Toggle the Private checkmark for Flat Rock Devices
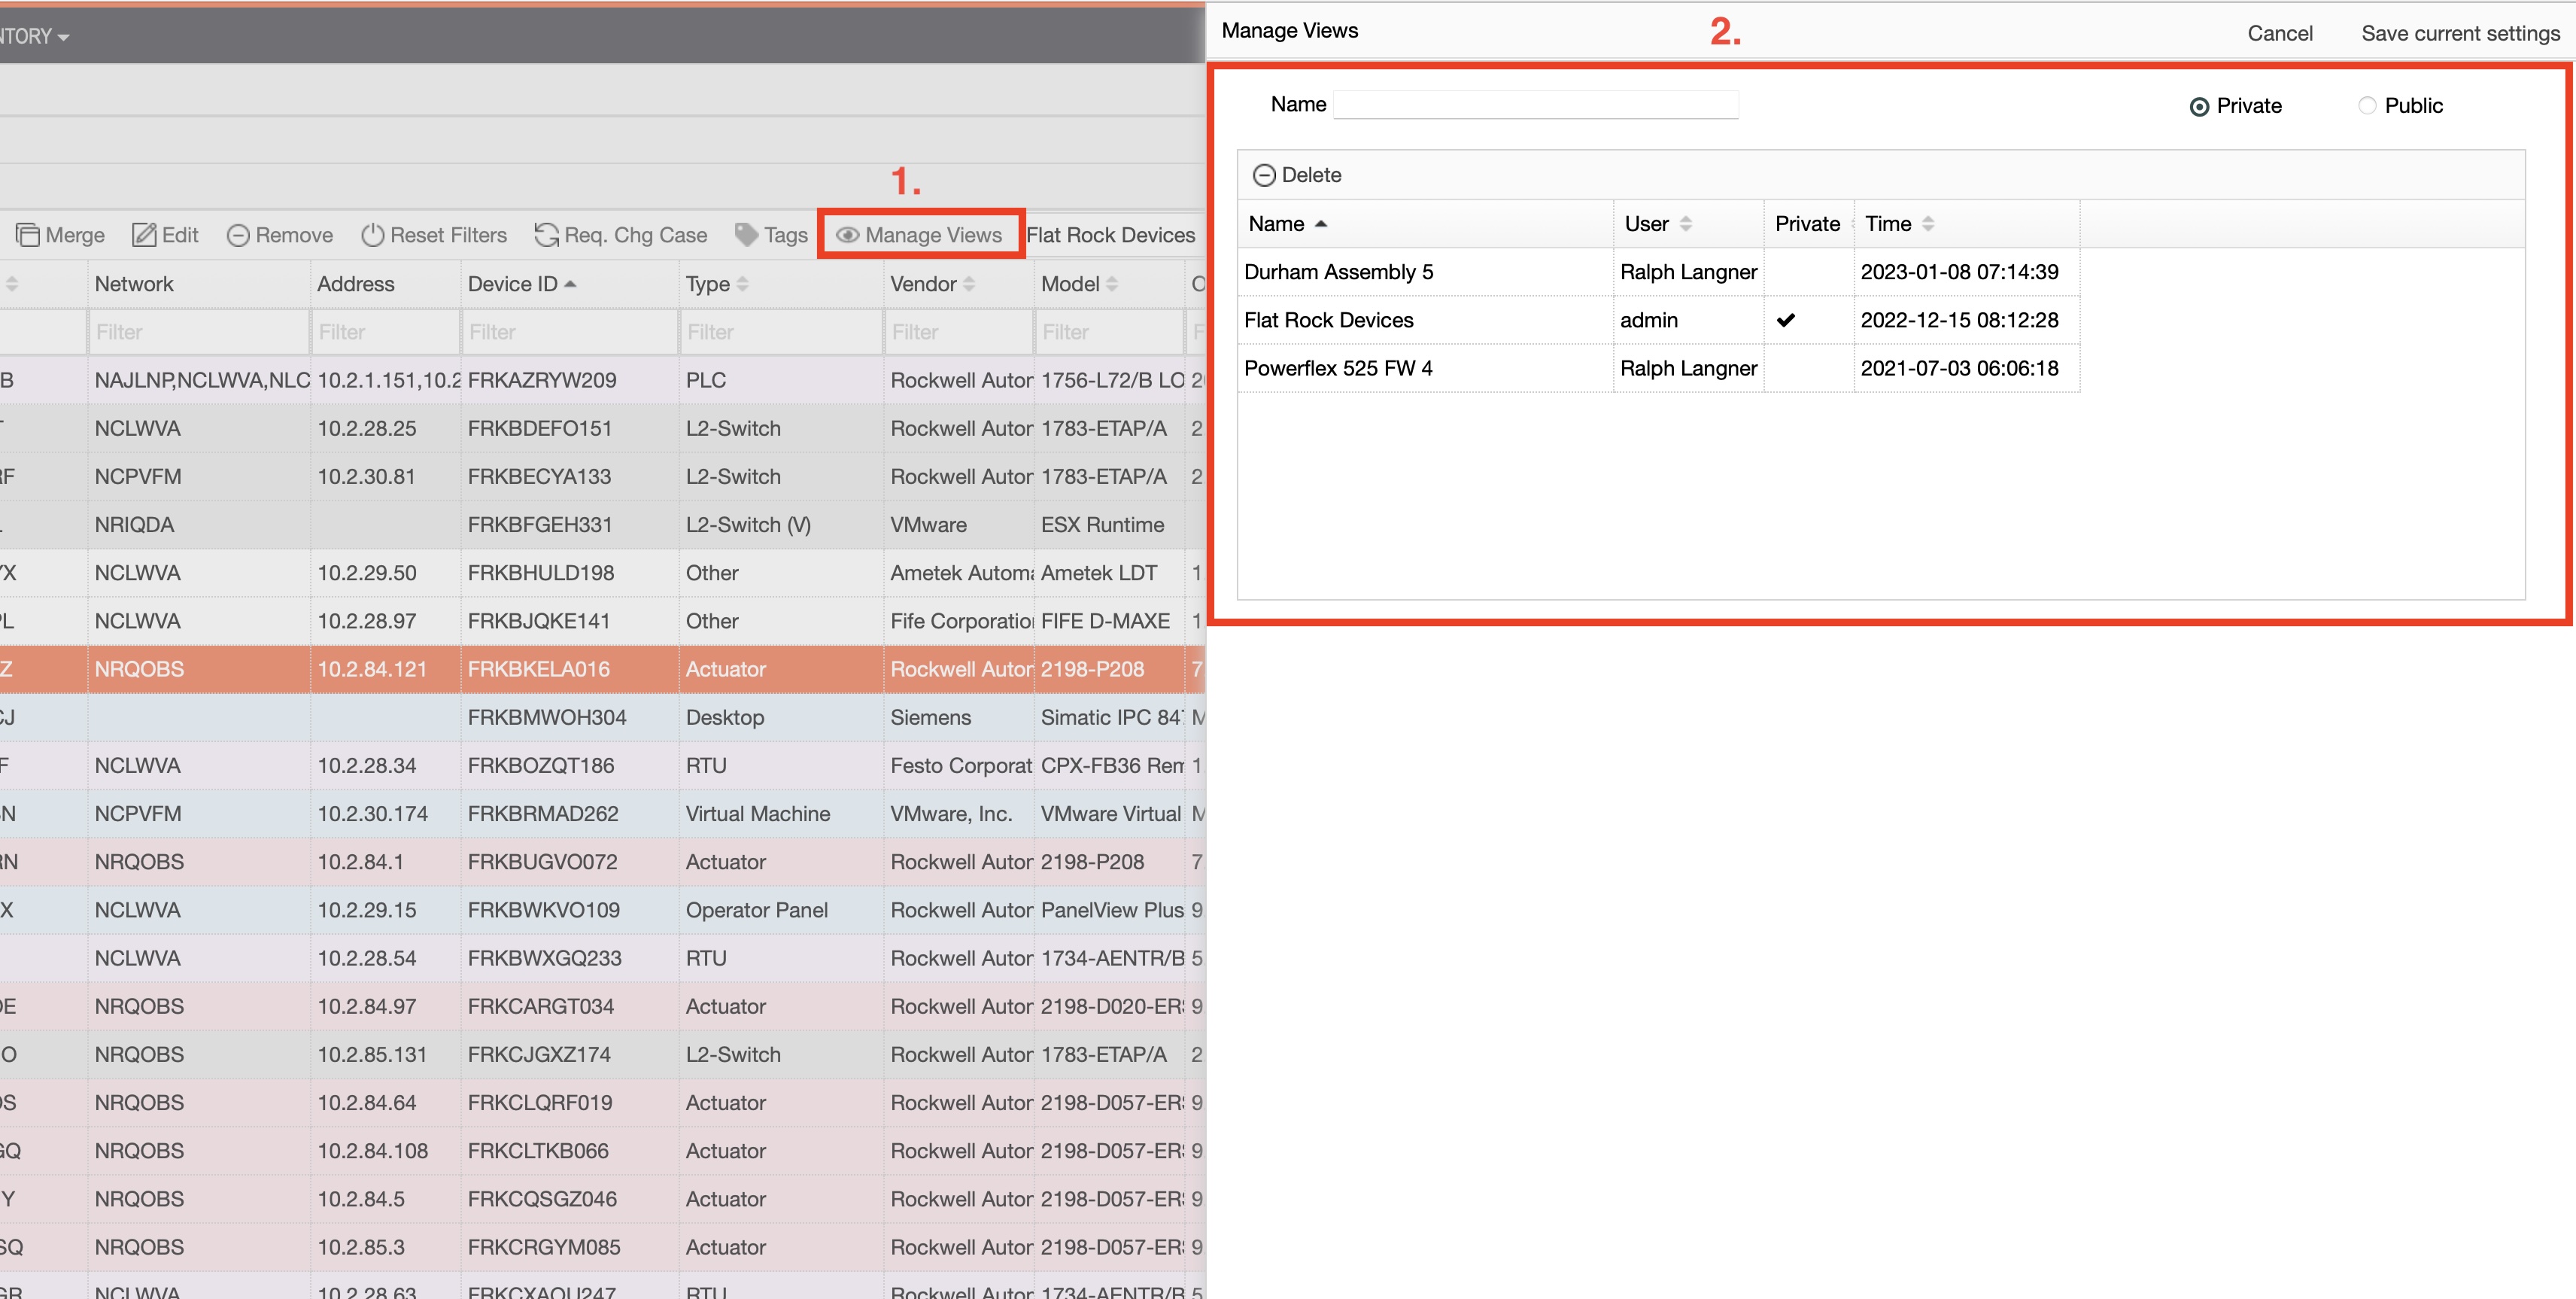Viewport: 2576px width, 1299px height. (1786, 320)
